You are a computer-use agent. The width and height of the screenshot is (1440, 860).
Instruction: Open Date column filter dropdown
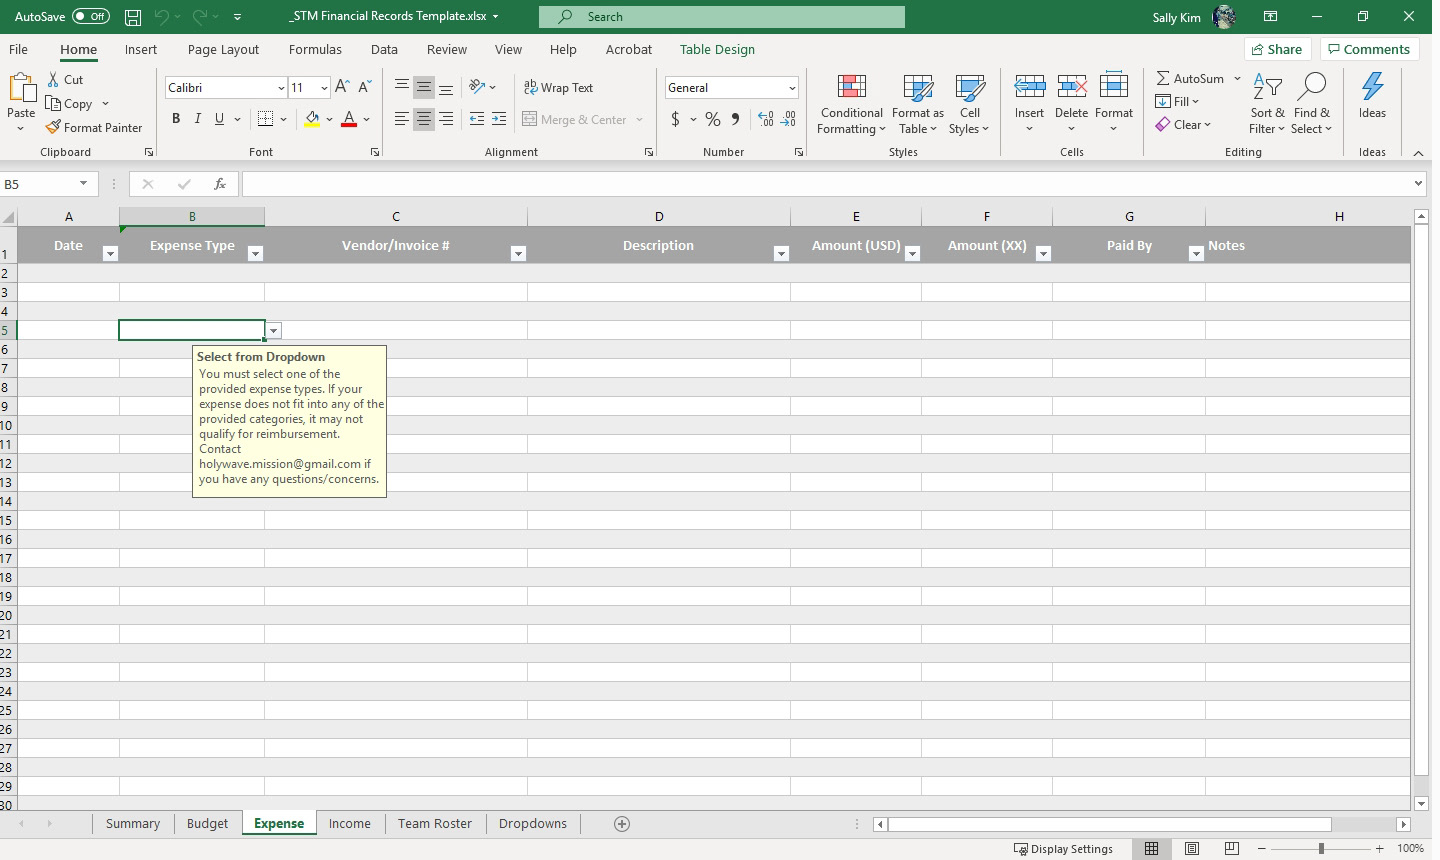(x=111, y=254)
